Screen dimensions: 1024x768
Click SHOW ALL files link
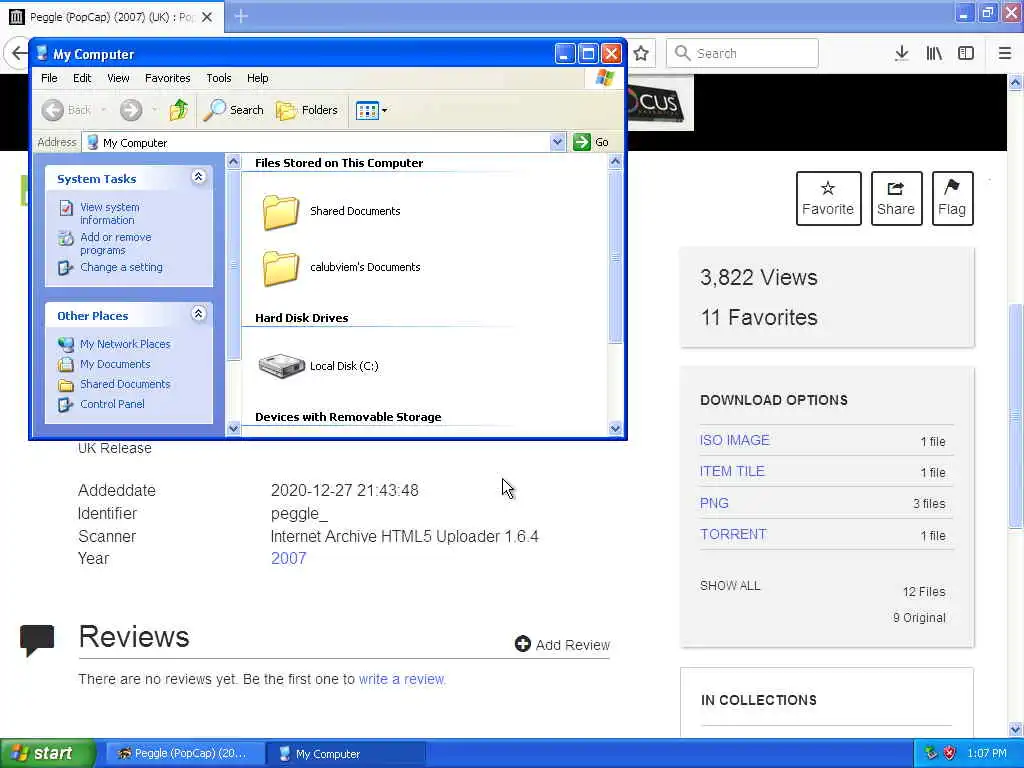(730, 586)
